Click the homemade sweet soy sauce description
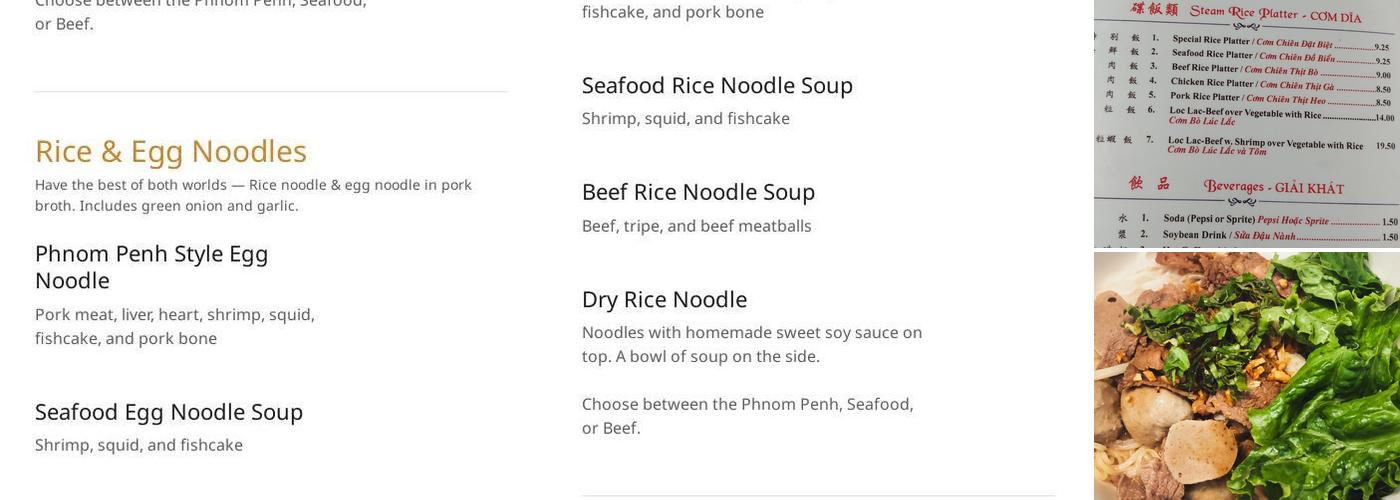 coord(752,344)
